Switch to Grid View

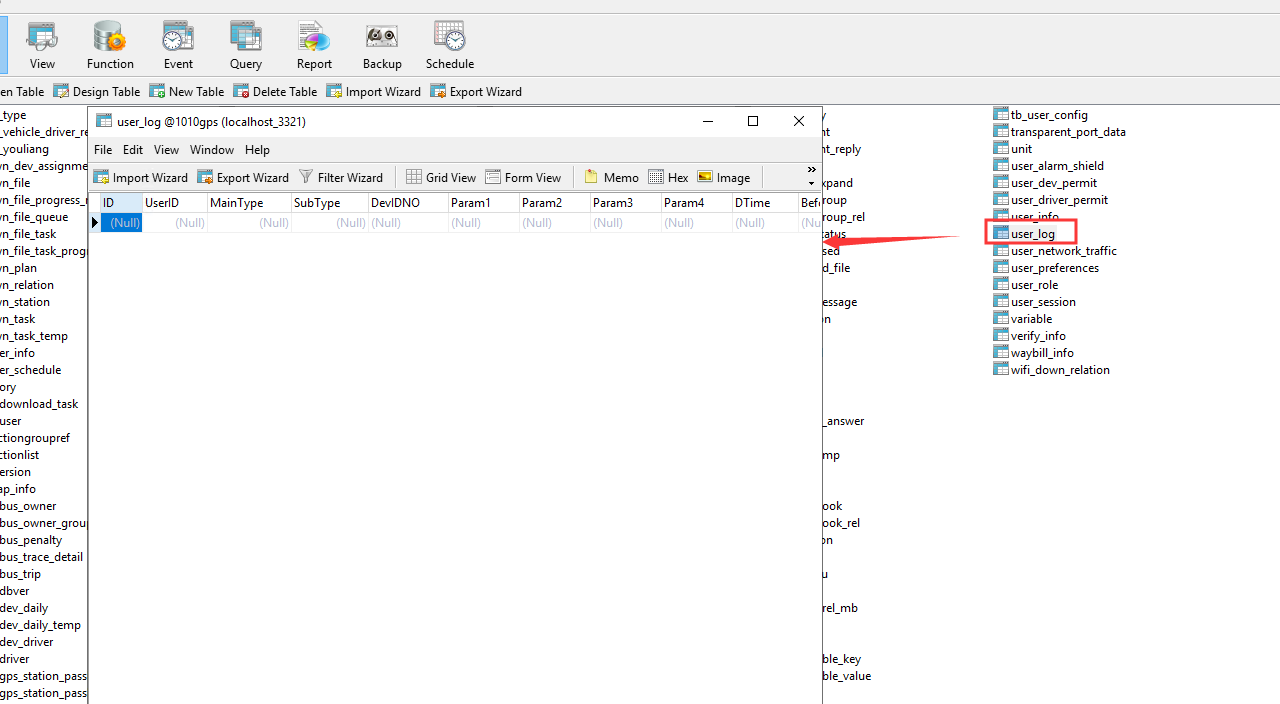click(441, 177)
